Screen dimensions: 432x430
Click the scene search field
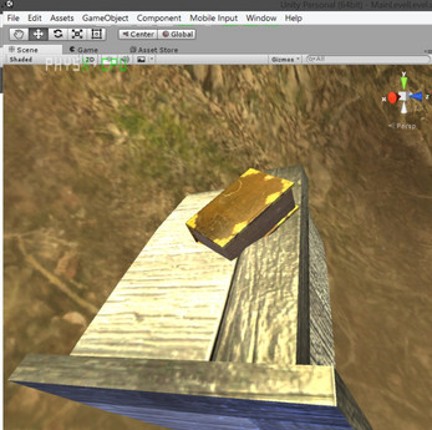click(368, 59)
